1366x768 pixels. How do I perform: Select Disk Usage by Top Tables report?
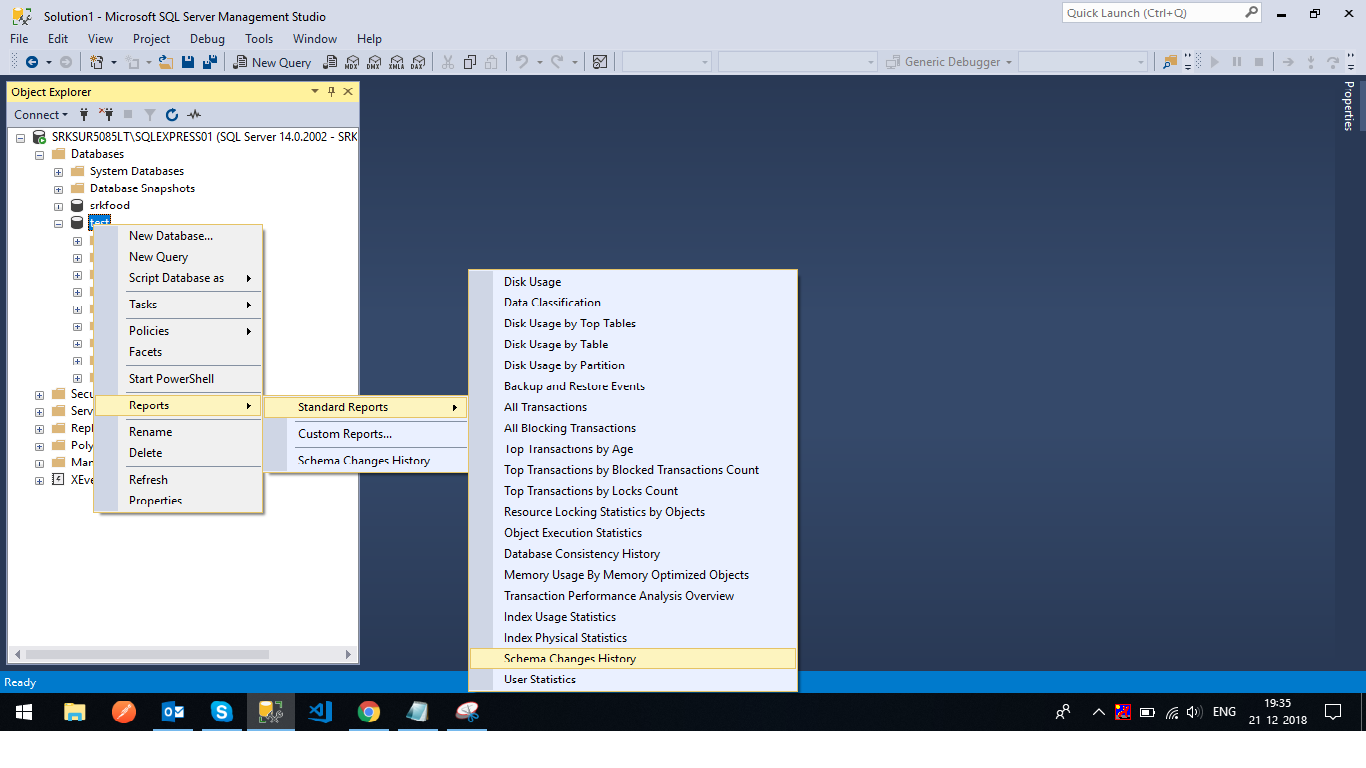tap(569, 323)
